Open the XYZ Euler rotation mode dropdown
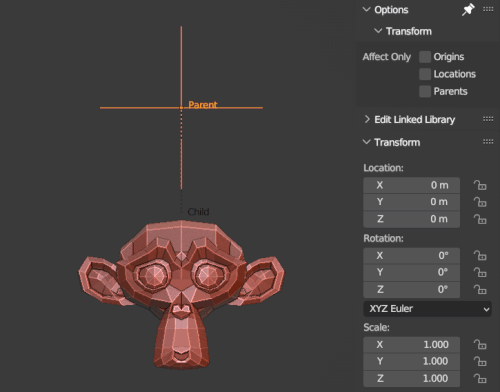Image resolution: width=500 pixels, height=392 pixels. click(427, 309)
